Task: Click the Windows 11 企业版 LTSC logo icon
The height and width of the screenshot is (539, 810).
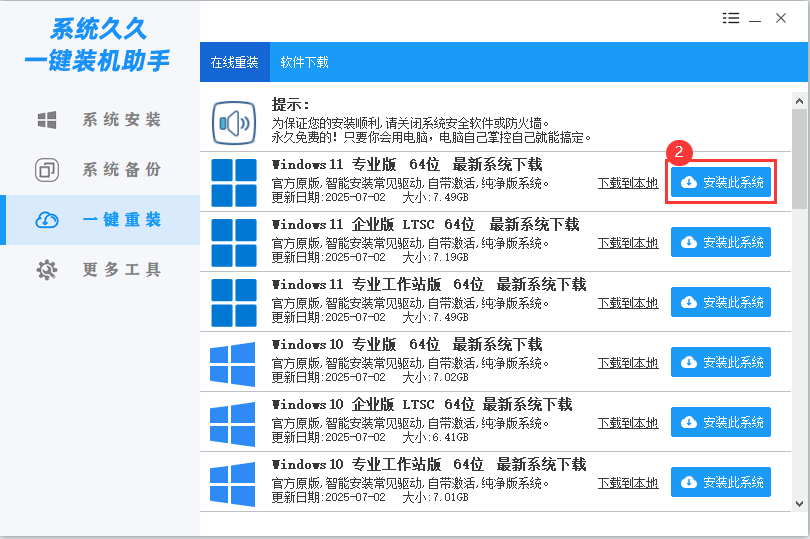Action: coord(233,243)
